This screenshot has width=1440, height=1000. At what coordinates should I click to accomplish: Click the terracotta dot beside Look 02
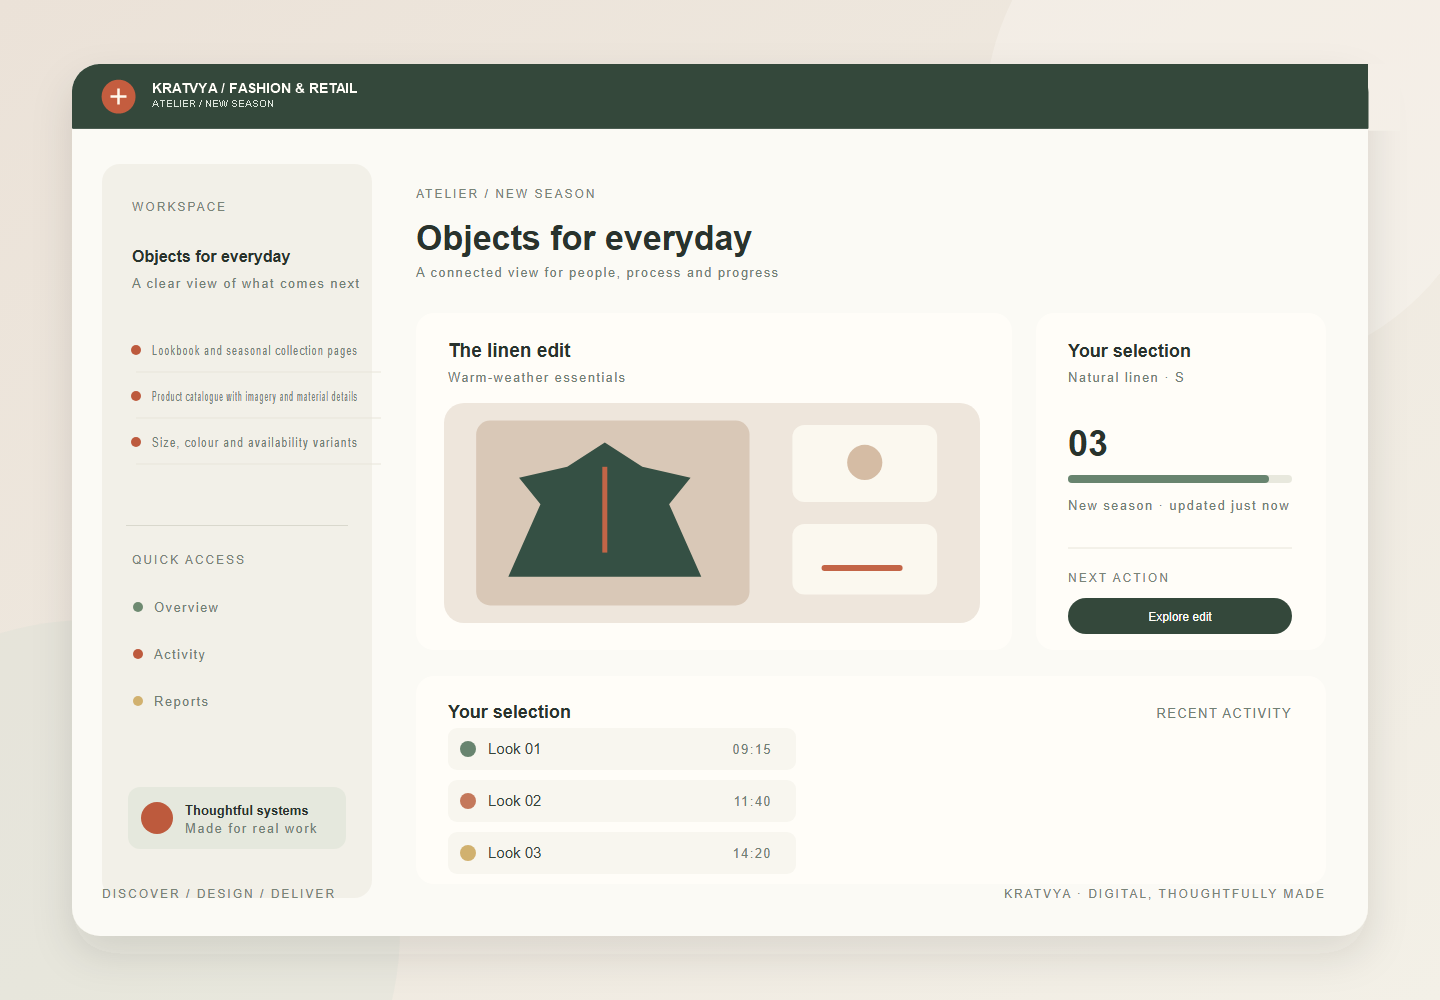point(468,801)
